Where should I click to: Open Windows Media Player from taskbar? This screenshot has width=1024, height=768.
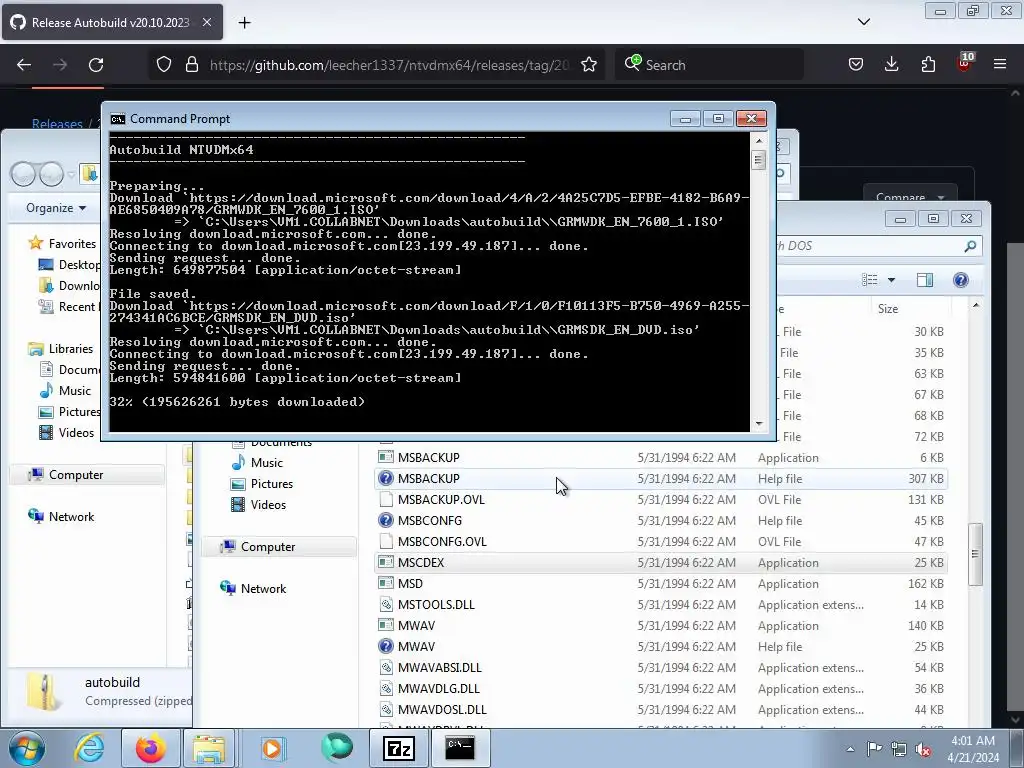[272, 748]
